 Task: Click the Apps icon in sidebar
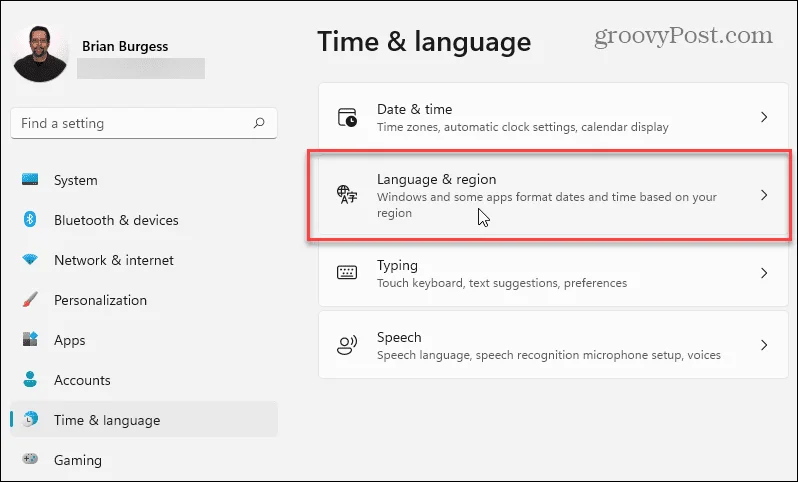(x=30, y=339)
